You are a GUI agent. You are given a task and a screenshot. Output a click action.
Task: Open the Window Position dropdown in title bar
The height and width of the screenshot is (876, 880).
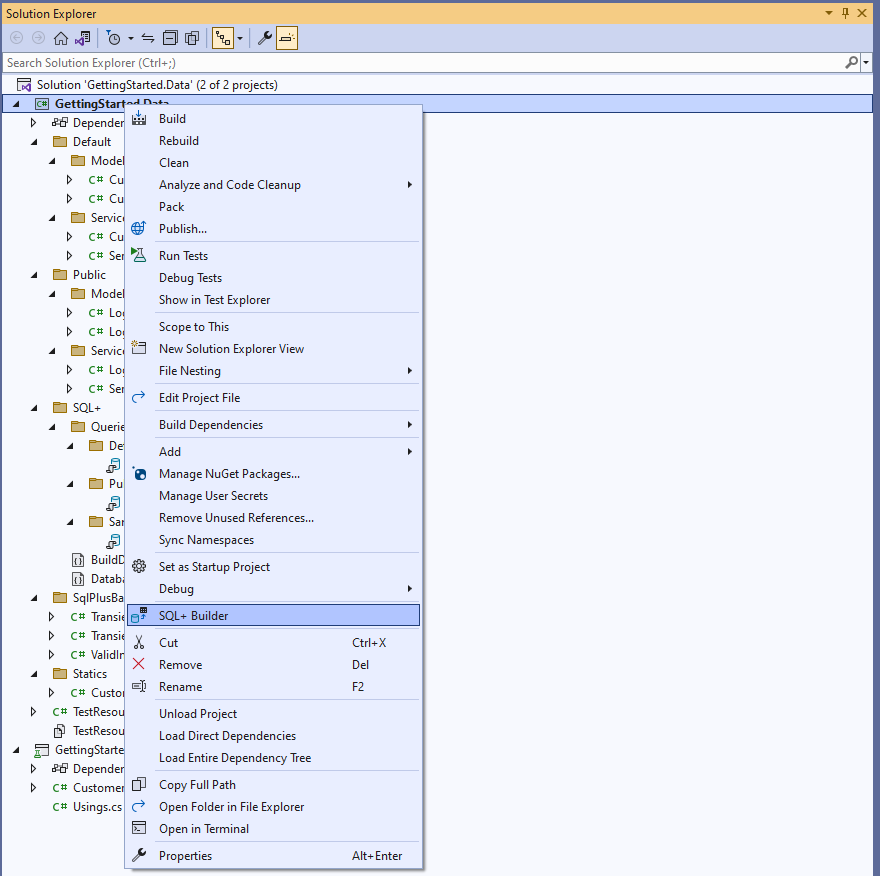point(828,13)
